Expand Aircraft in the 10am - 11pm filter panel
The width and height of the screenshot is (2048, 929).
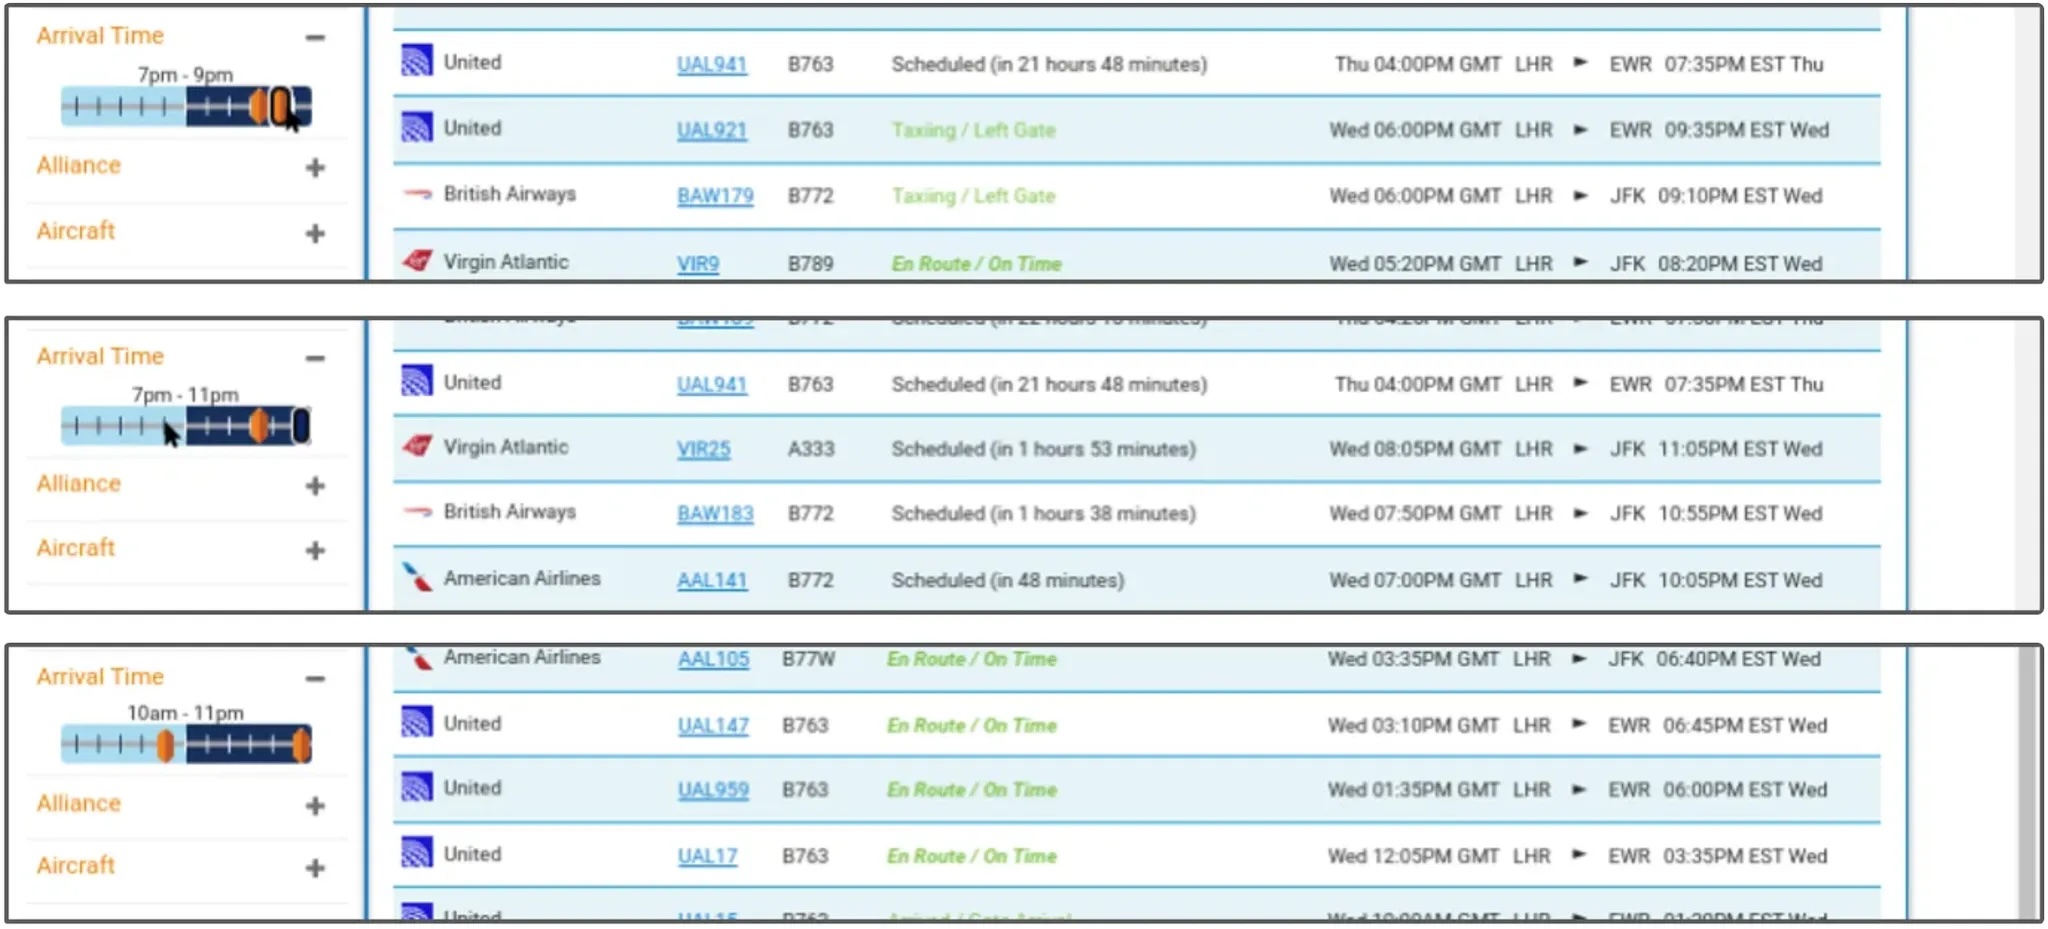315,868
